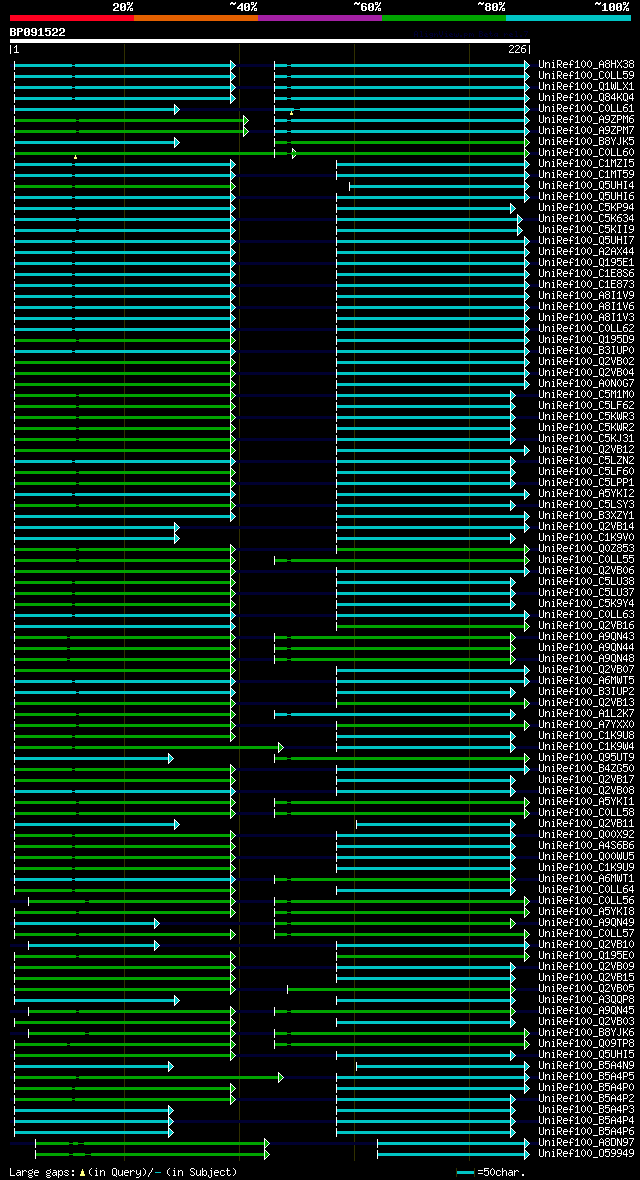
Task: Select label UniRef100_C0LL60
Action: (587, 153)
